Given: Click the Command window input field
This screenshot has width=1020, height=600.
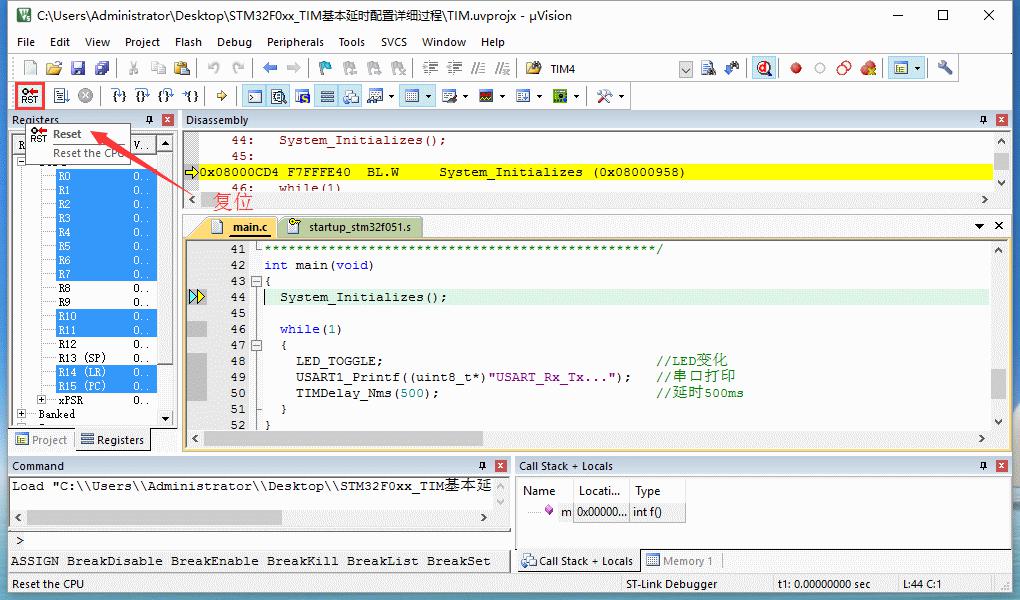Looking at the screenshot, I should (x=260, y=541).
